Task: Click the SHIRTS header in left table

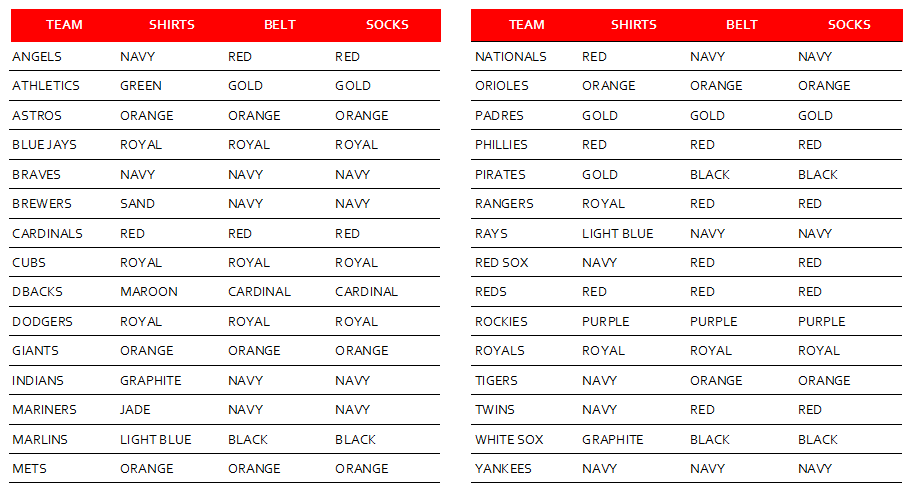Action: coord(172,25)
